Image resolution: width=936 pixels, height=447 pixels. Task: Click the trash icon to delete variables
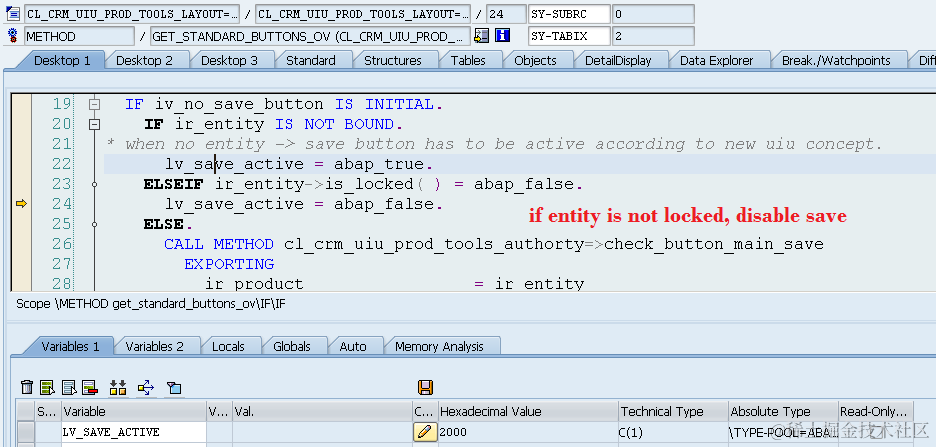[26, 387]
